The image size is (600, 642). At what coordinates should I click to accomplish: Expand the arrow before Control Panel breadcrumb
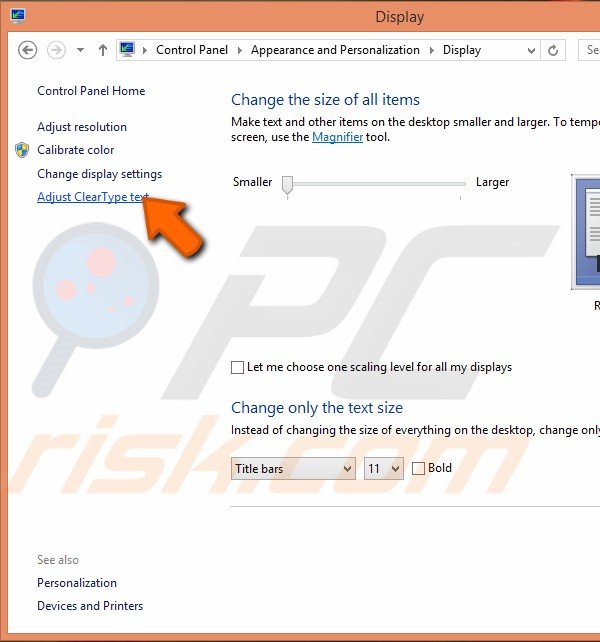pyautogui.click(x=145, y=50)
